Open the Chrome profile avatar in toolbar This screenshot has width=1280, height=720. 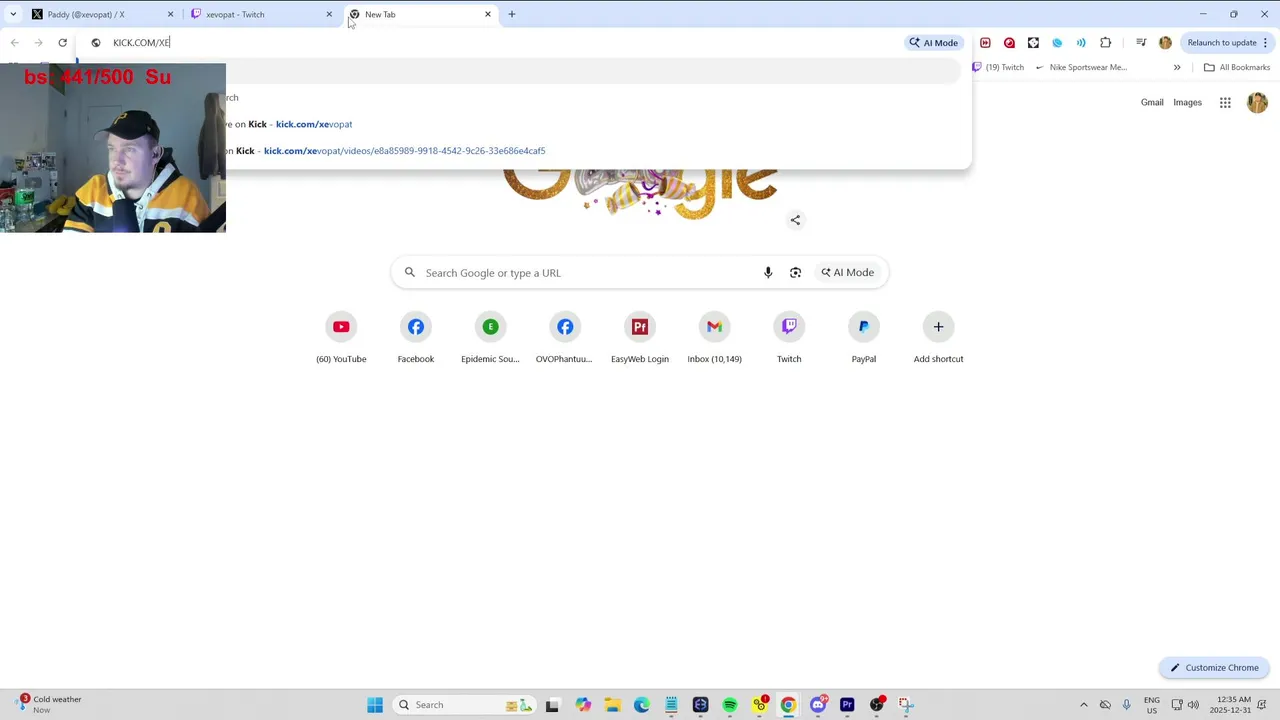pyautogui.click(x=1165, y=42)
